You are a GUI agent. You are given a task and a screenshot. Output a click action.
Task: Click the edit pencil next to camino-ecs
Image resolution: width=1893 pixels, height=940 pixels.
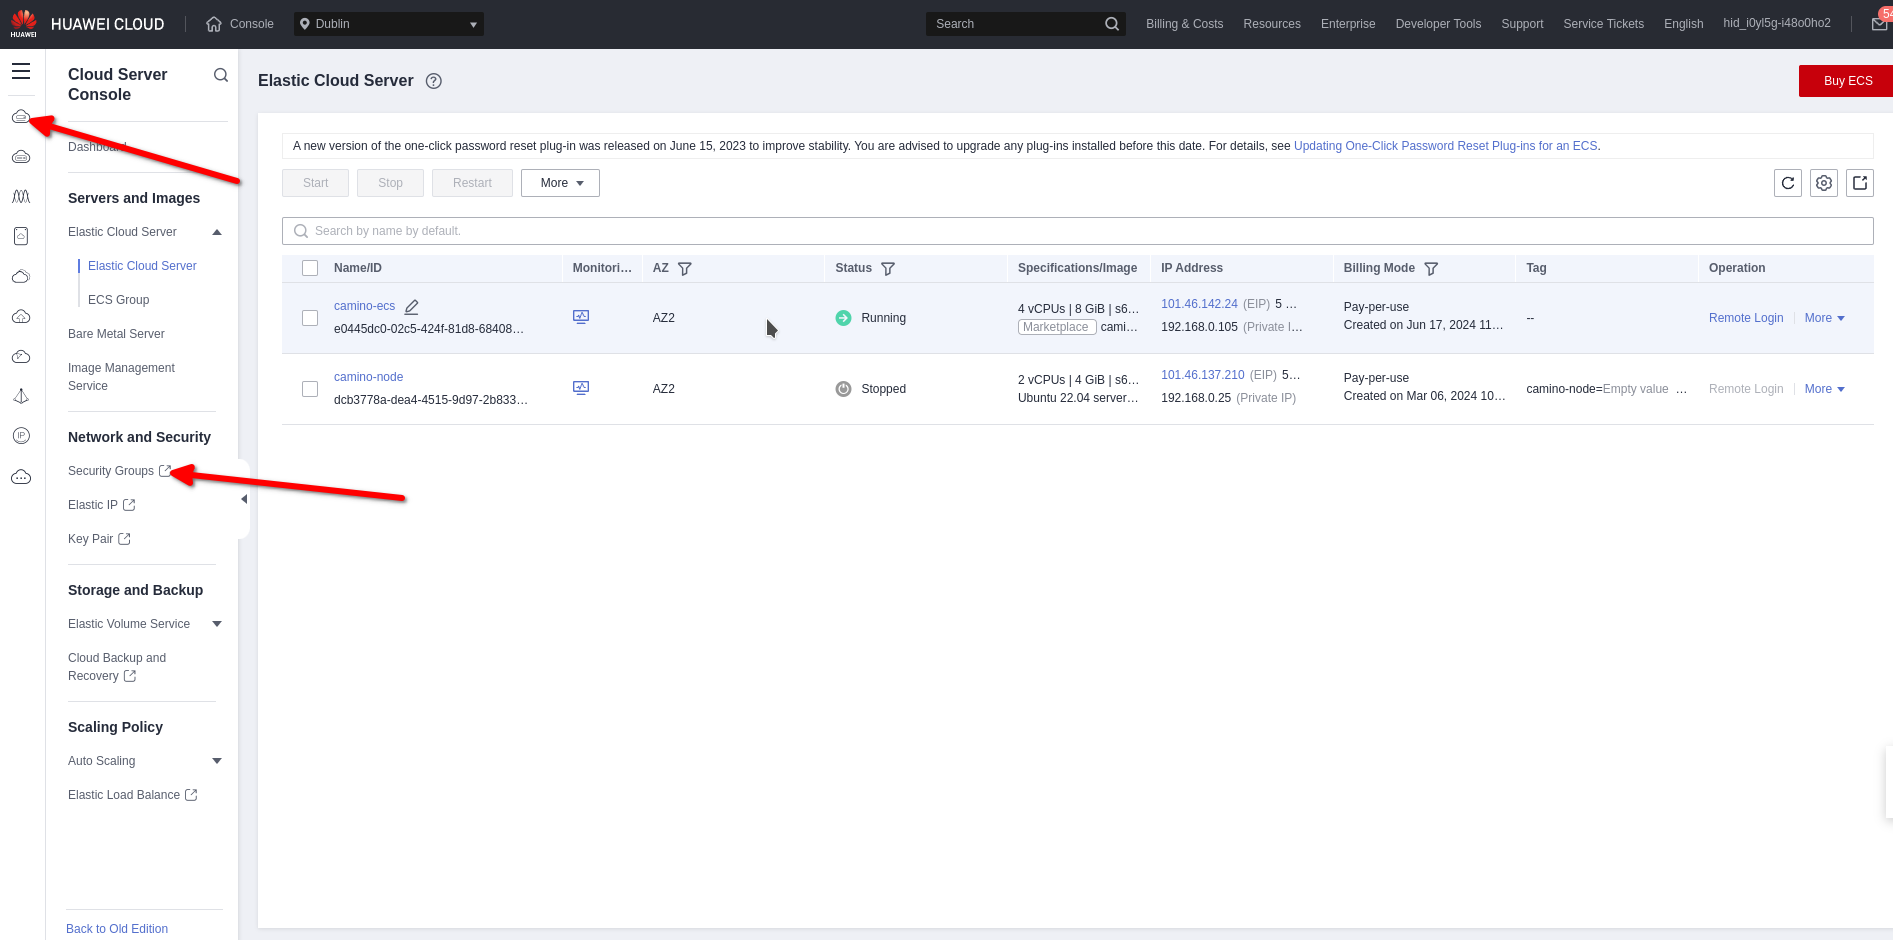click(x=411, y=307)
